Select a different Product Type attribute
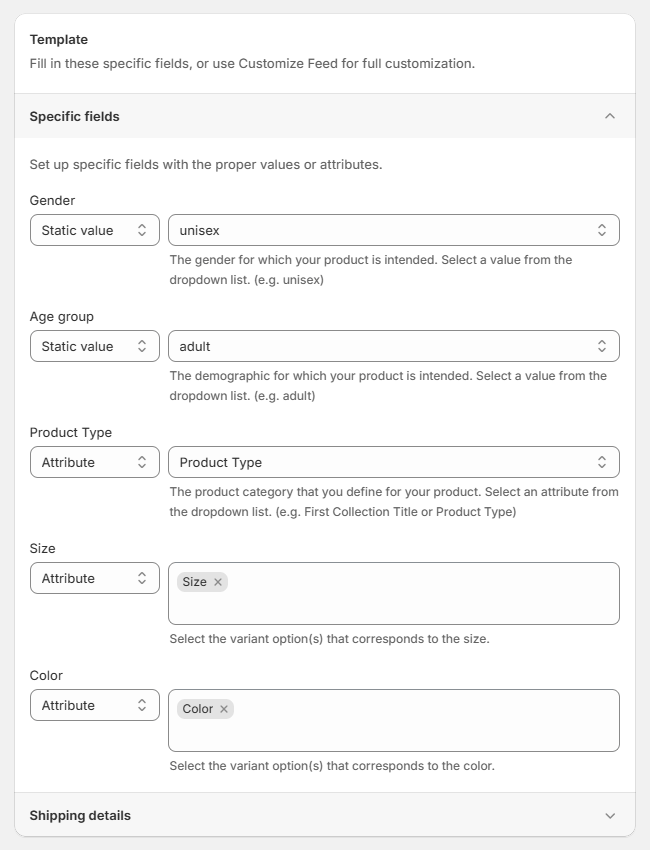650x850 pixels. (x=394, y=461)
